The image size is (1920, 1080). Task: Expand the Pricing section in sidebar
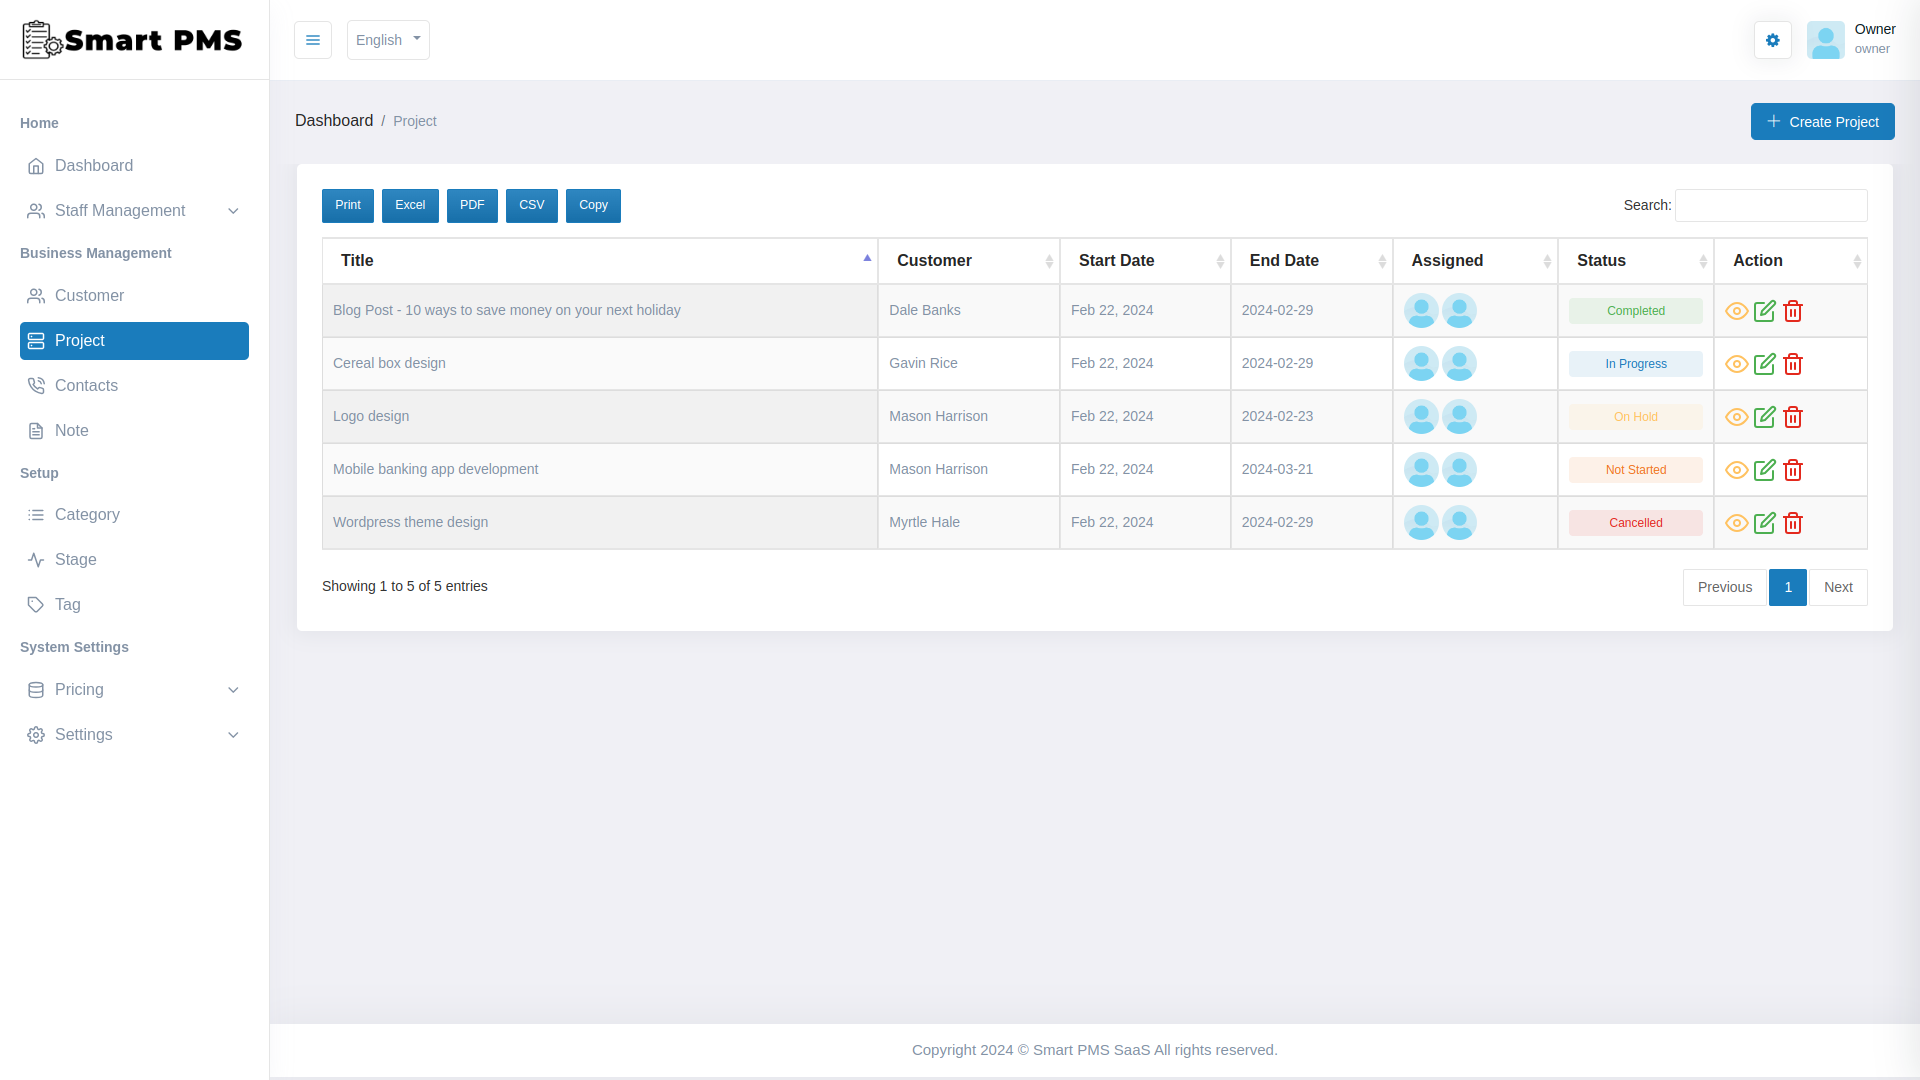pos(80,690)
